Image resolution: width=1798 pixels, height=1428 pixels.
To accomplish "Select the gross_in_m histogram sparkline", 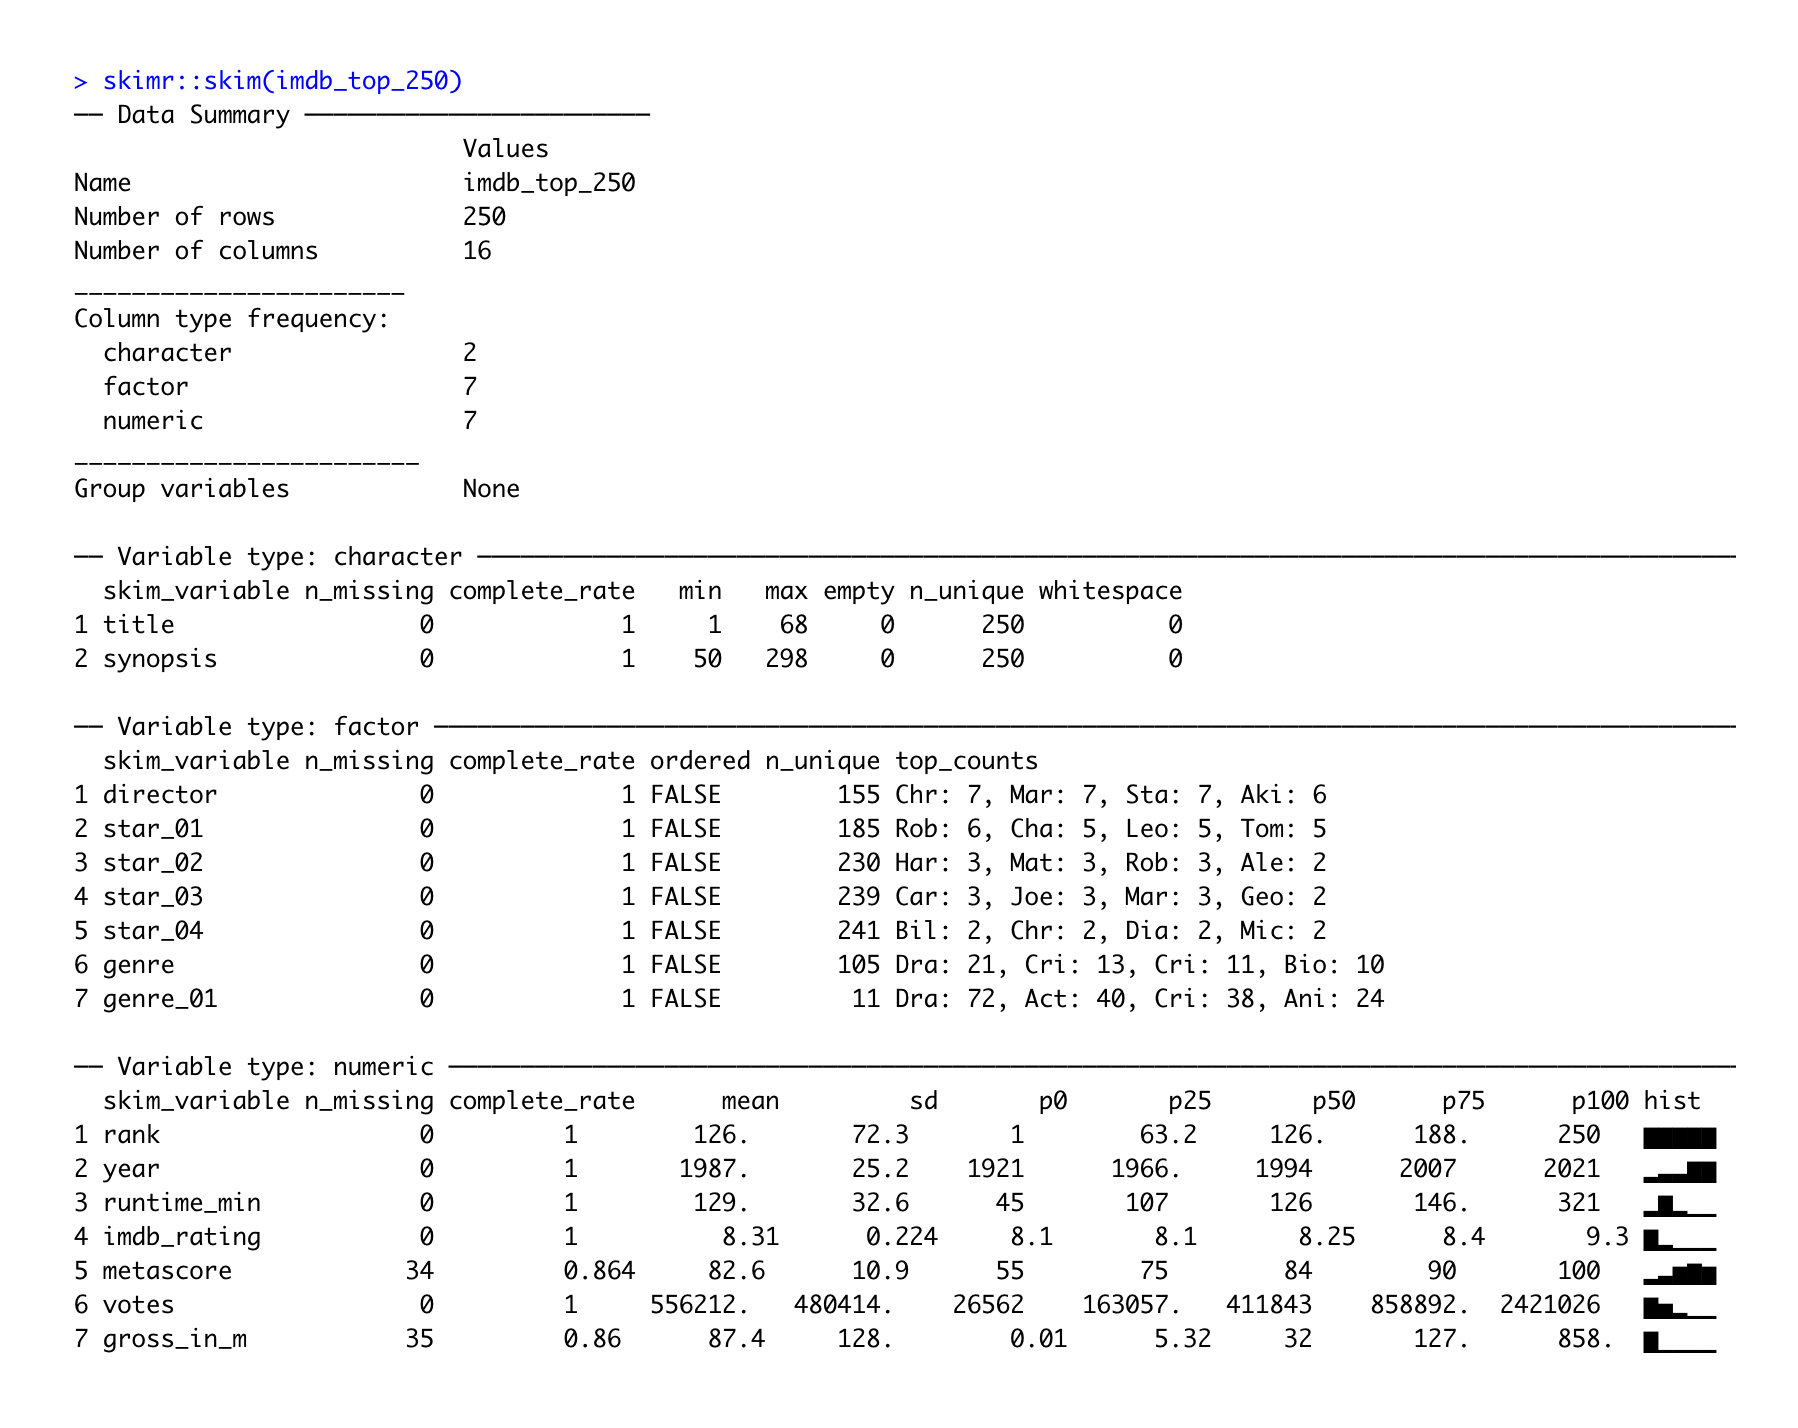I will point(1679,1341).
